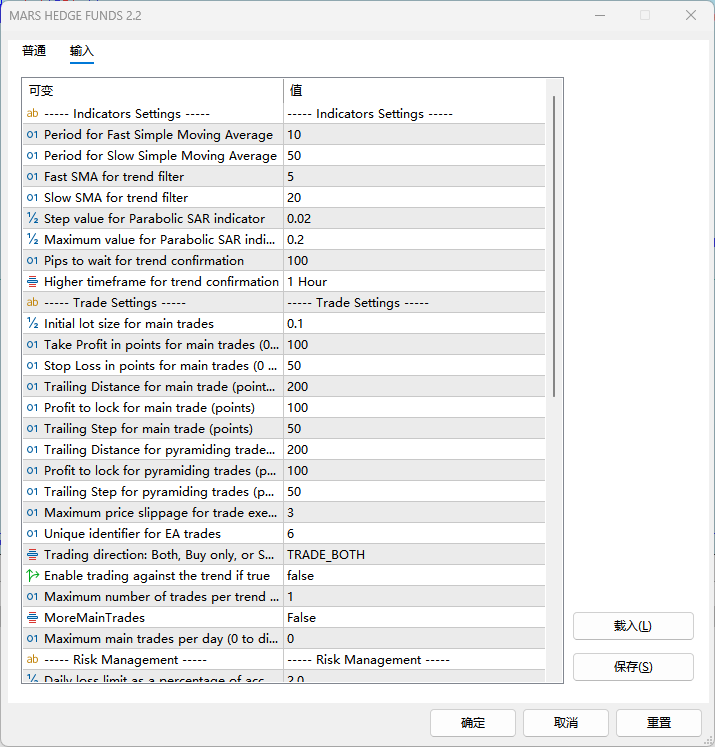This screenshot has height=747, width=715.
Task: Select the 输入 tab
Action: tap(82, 51)
